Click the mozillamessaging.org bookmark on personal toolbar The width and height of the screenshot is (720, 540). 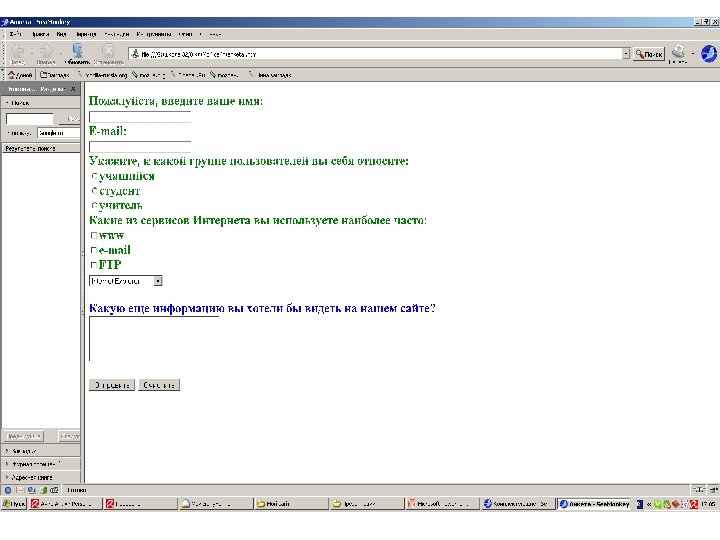coord(102,74)
